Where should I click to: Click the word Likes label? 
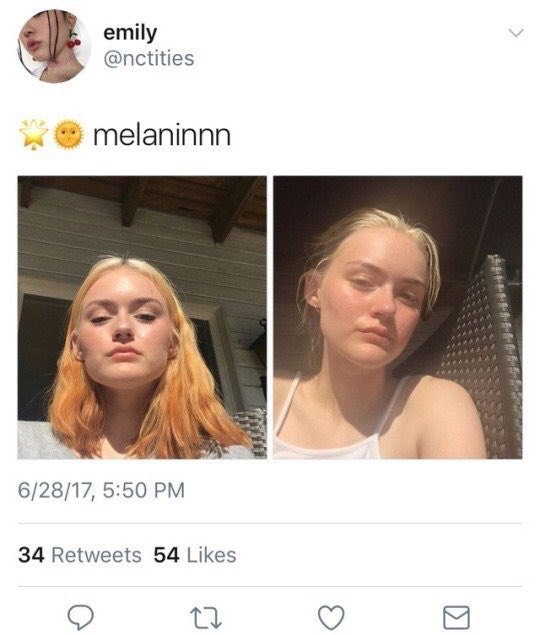pyautogui.click(x=211, y=555)
